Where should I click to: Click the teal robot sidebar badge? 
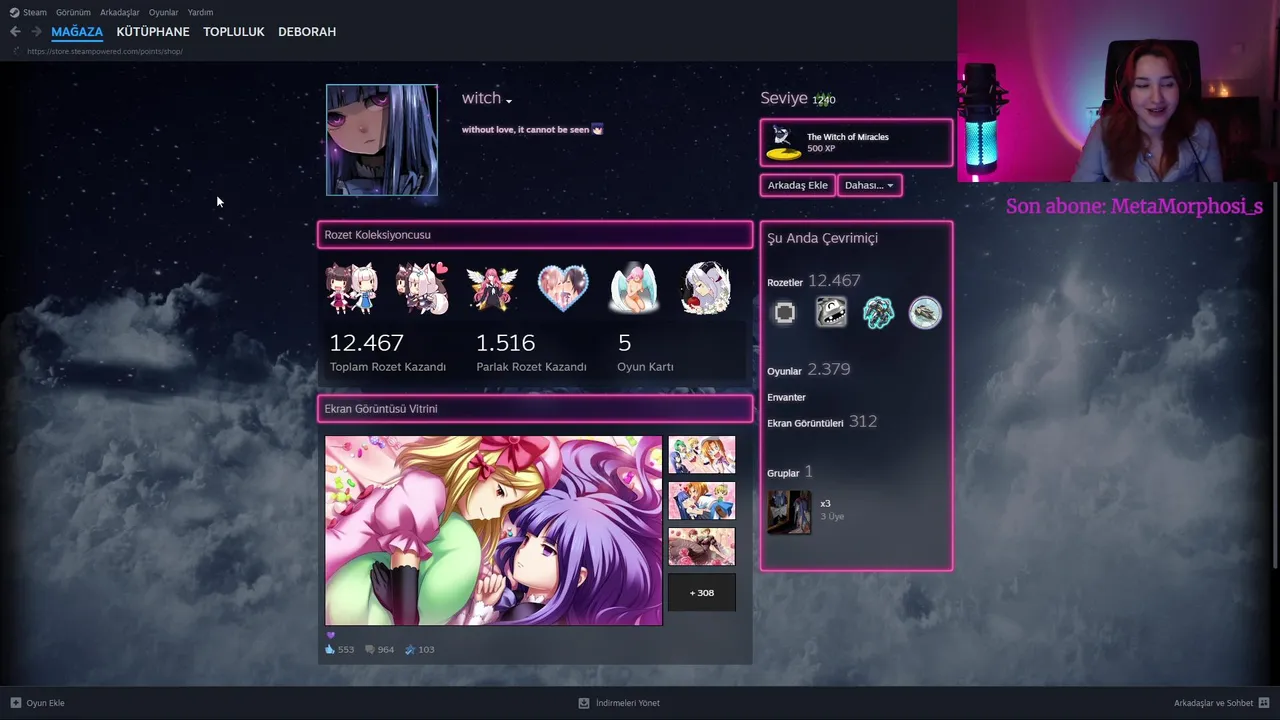(x=878, y=313)
